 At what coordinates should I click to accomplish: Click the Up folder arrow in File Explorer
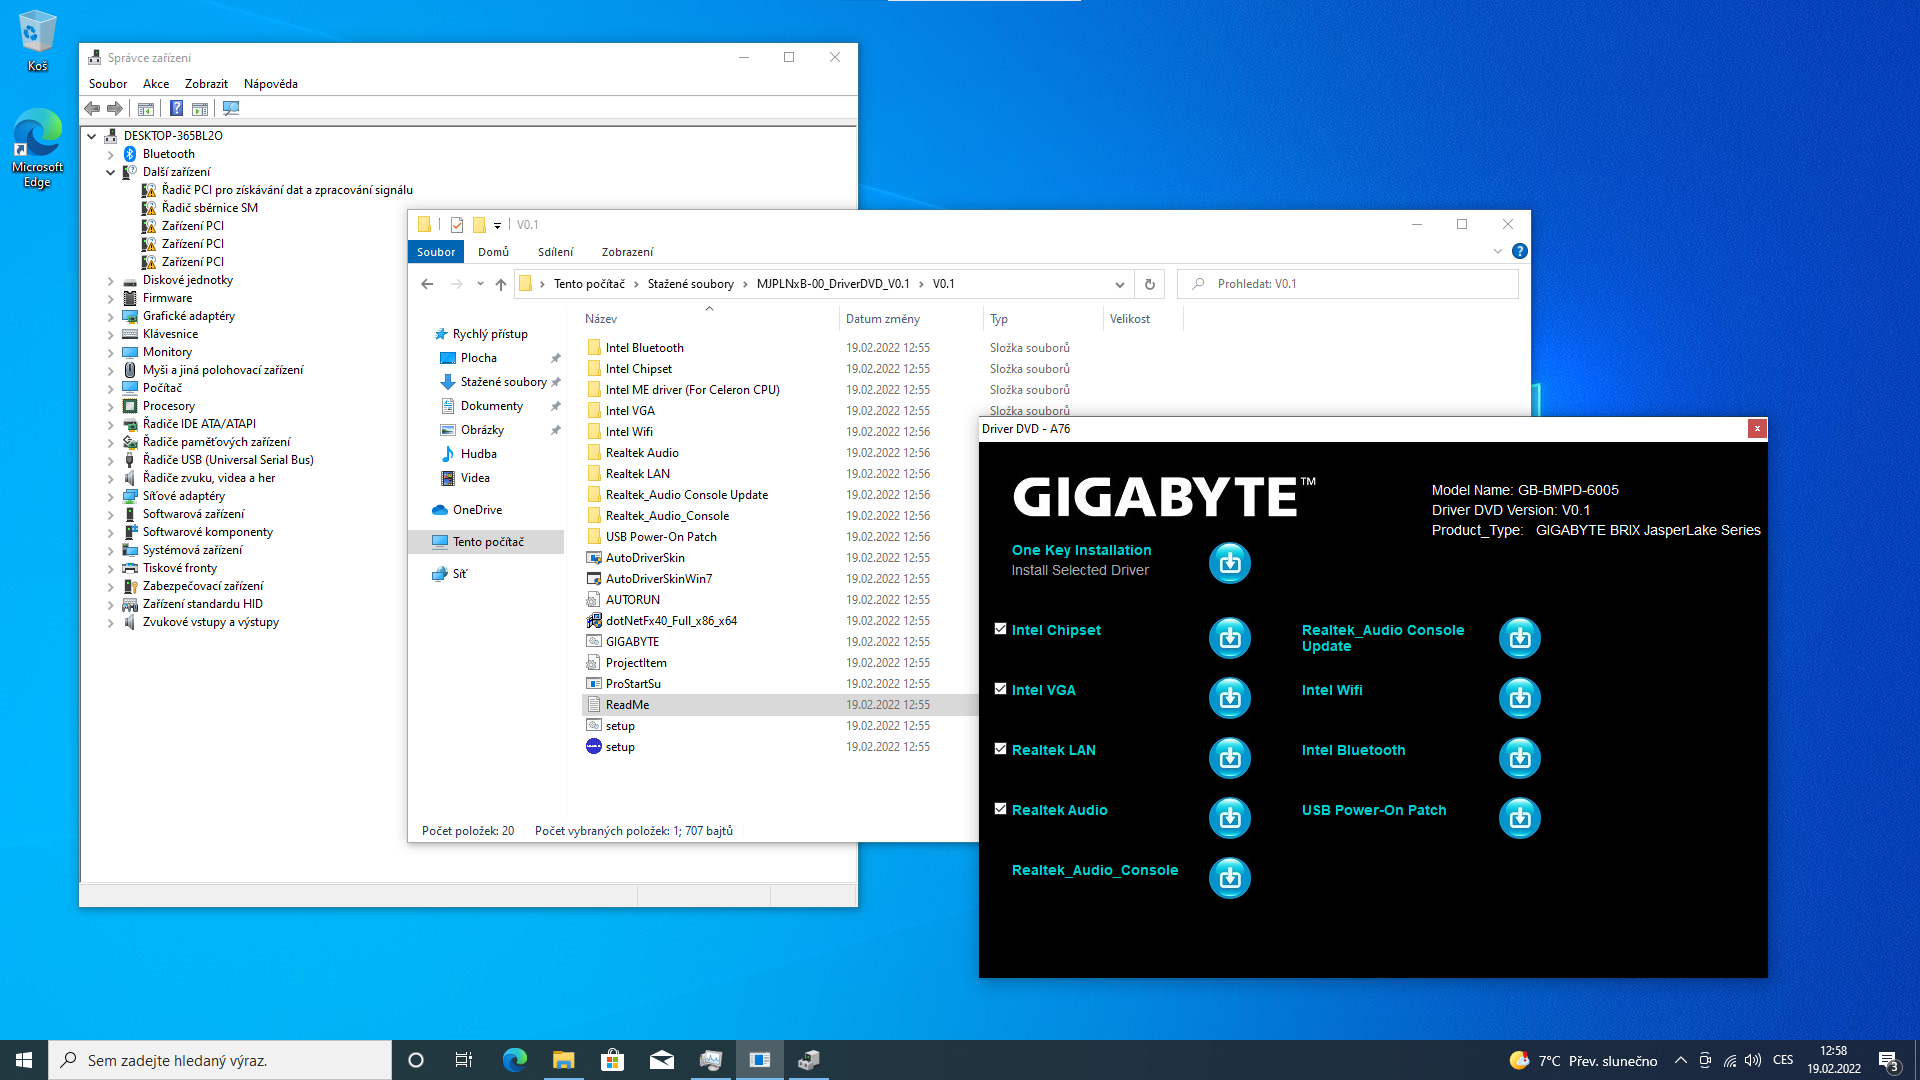pos(501,284)
